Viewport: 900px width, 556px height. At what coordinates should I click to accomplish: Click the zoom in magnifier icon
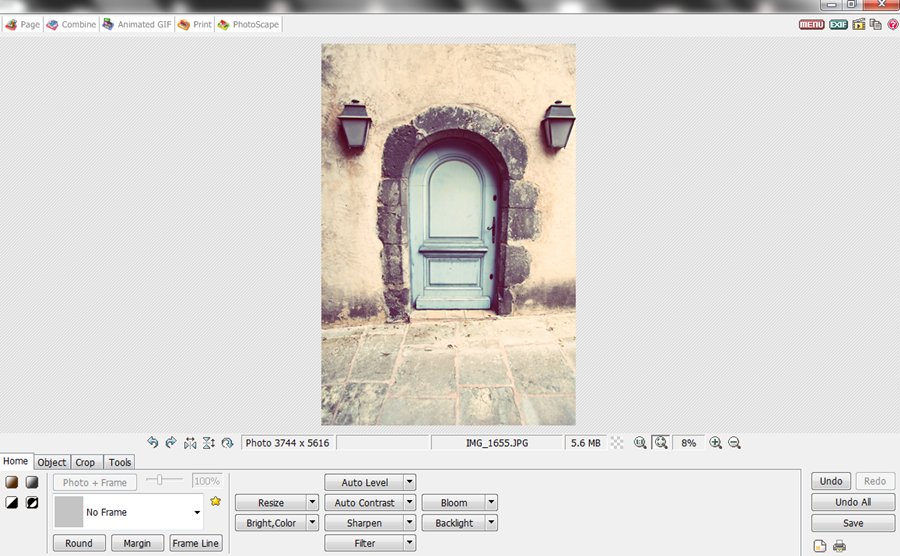pyautogui.click(x=715, y=442)
